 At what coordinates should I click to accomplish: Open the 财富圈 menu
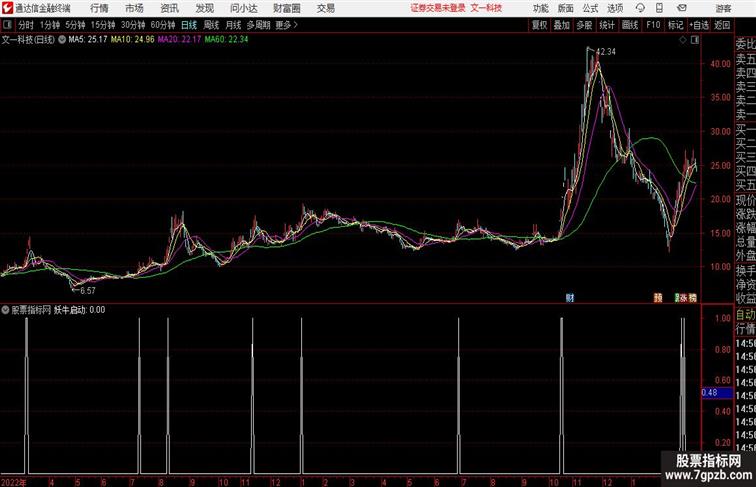[x=287, y=8]
